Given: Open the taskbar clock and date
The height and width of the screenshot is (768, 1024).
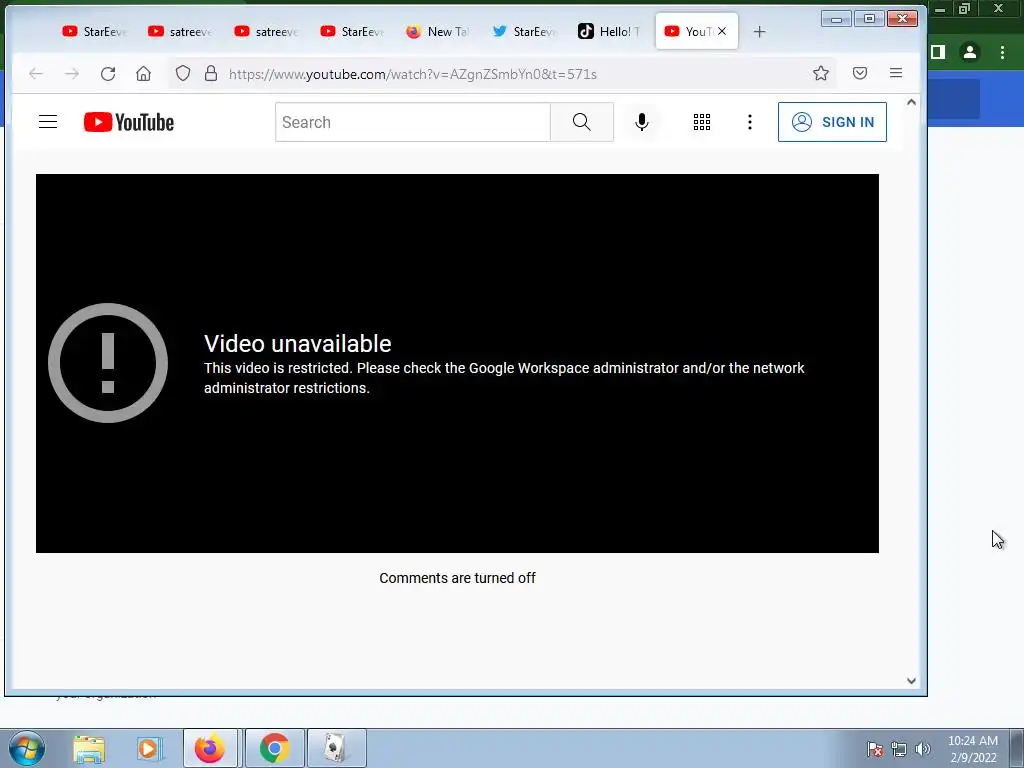Looking at the screenshot, I should (x=973, y=749).
